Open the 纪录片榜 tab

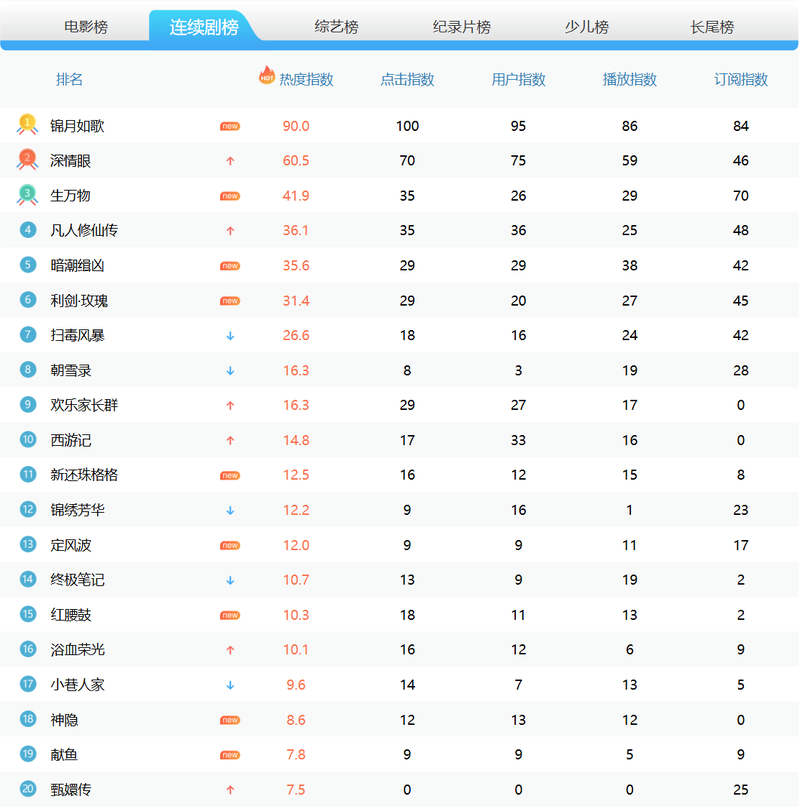click(462, 27)
